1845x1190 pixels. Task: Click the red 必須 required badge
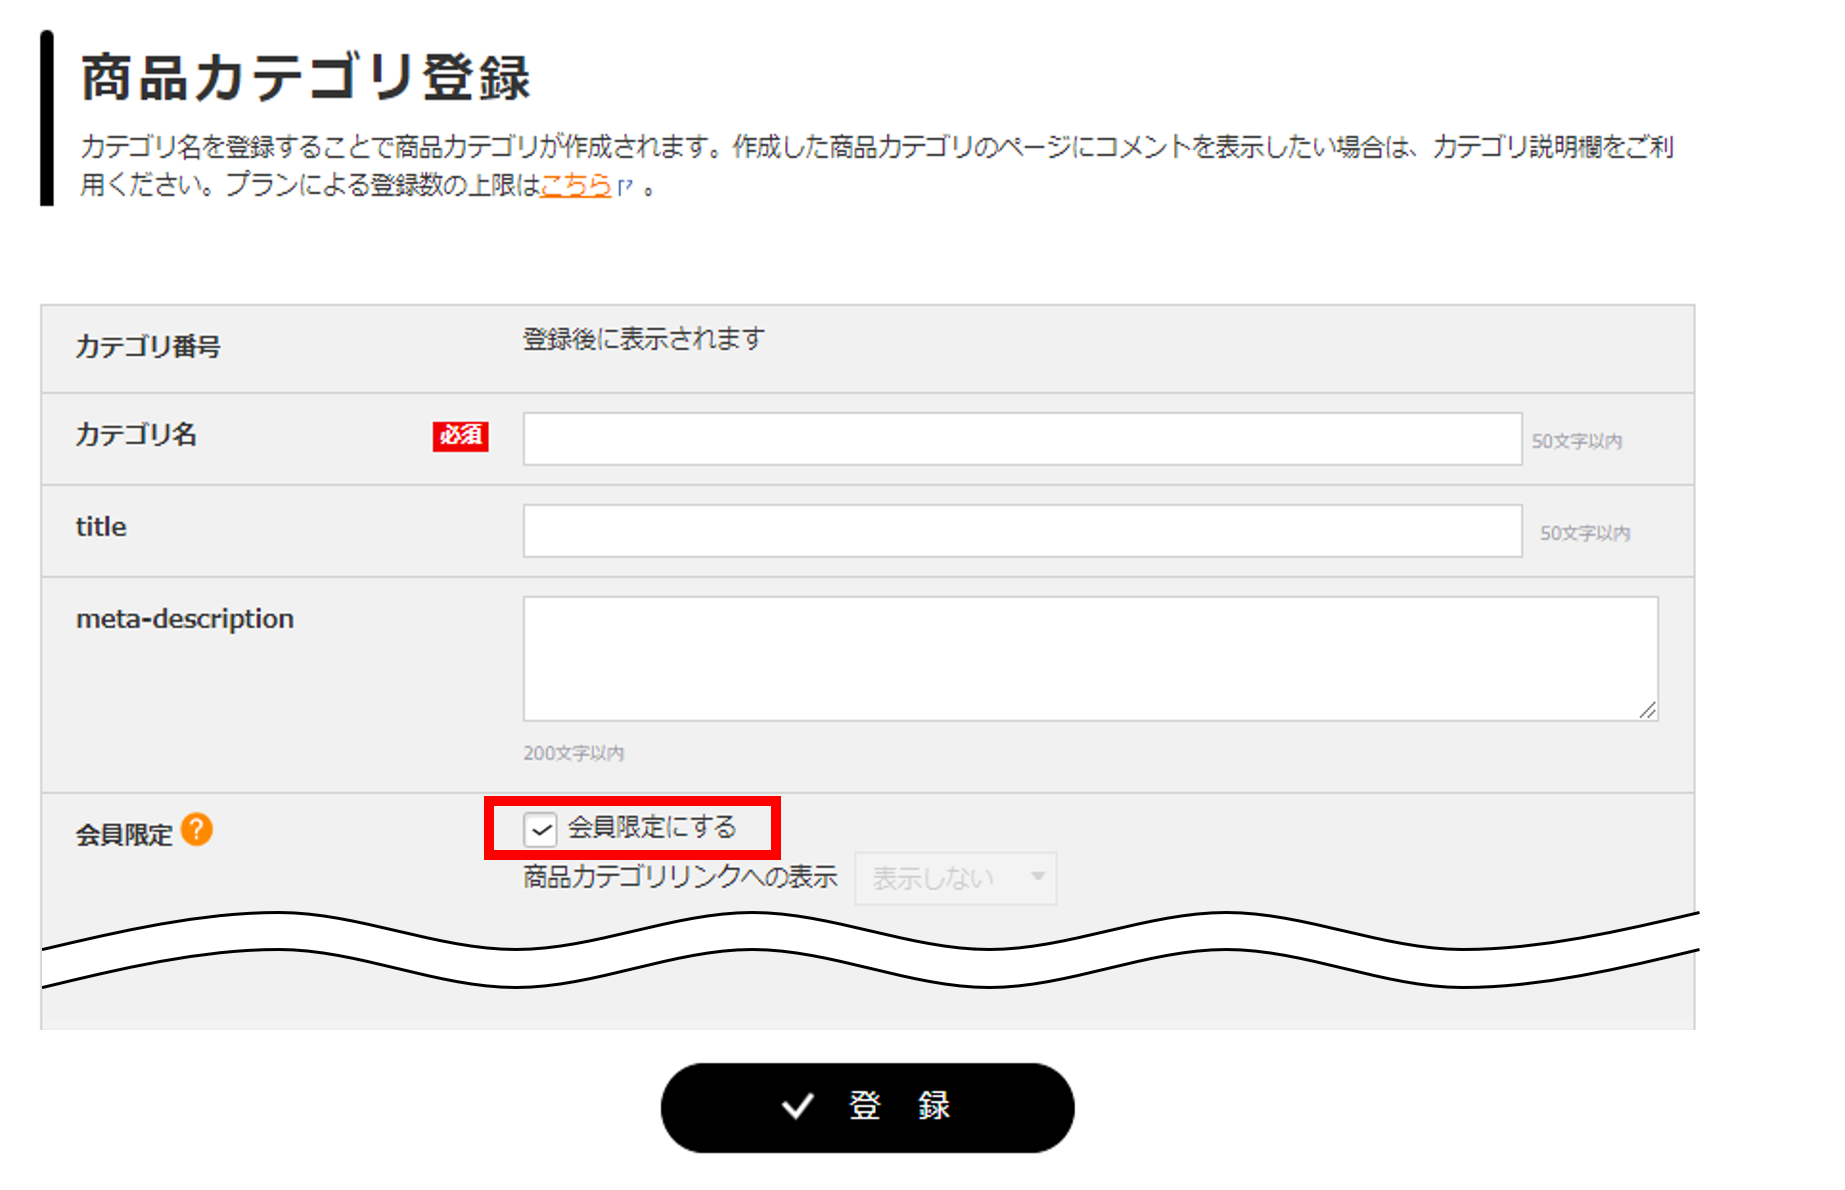point(460,437)
